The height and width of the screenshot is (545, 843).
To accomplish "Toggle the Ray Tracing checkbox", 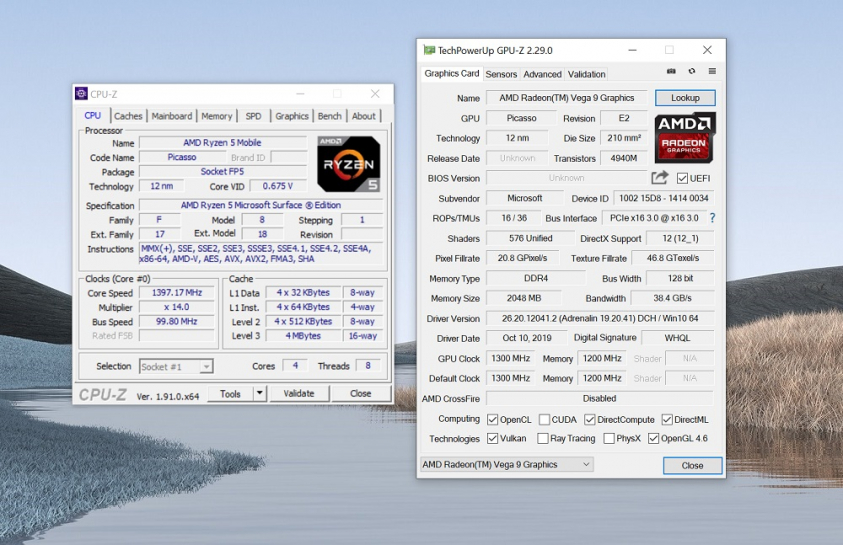I will [543, 438].
